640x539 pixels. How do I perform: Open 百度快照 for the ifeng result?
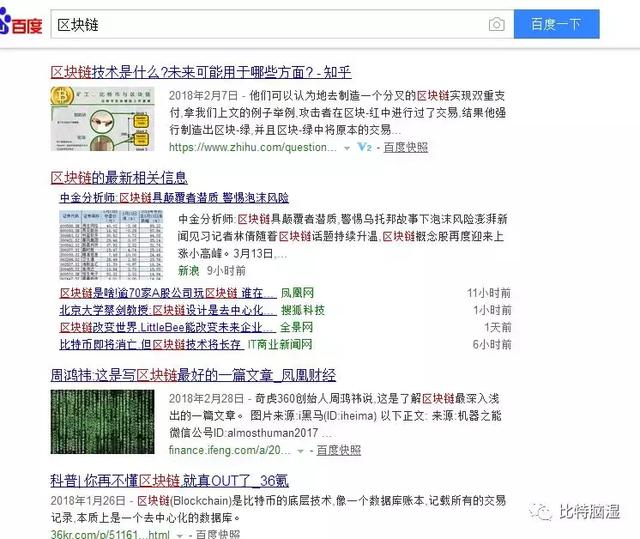[339, 450]
